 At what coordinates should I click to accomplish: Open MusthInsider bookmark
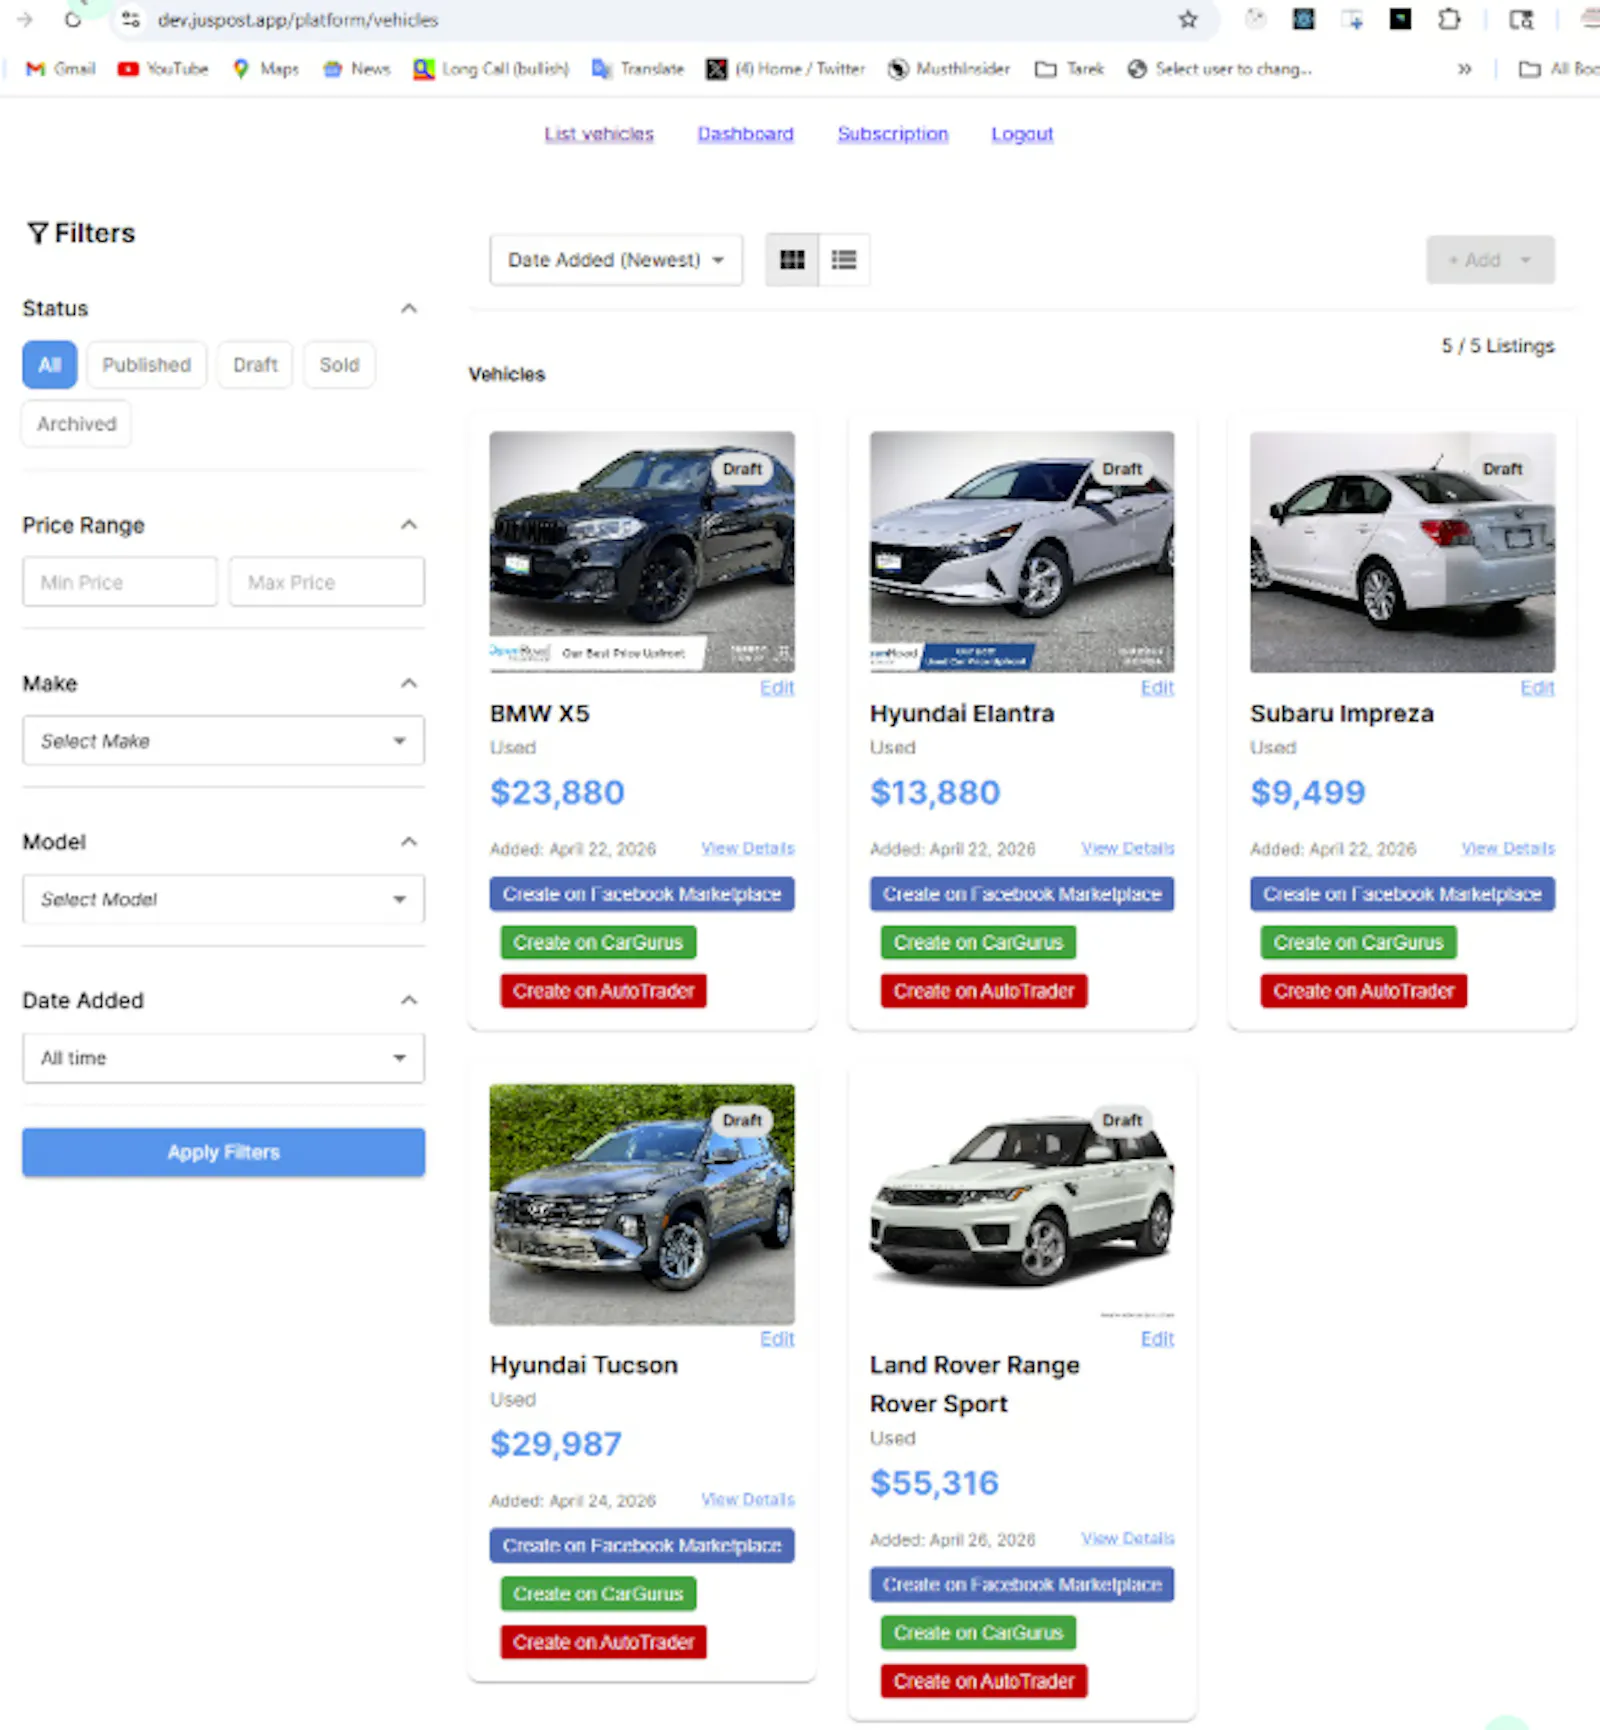950,69
